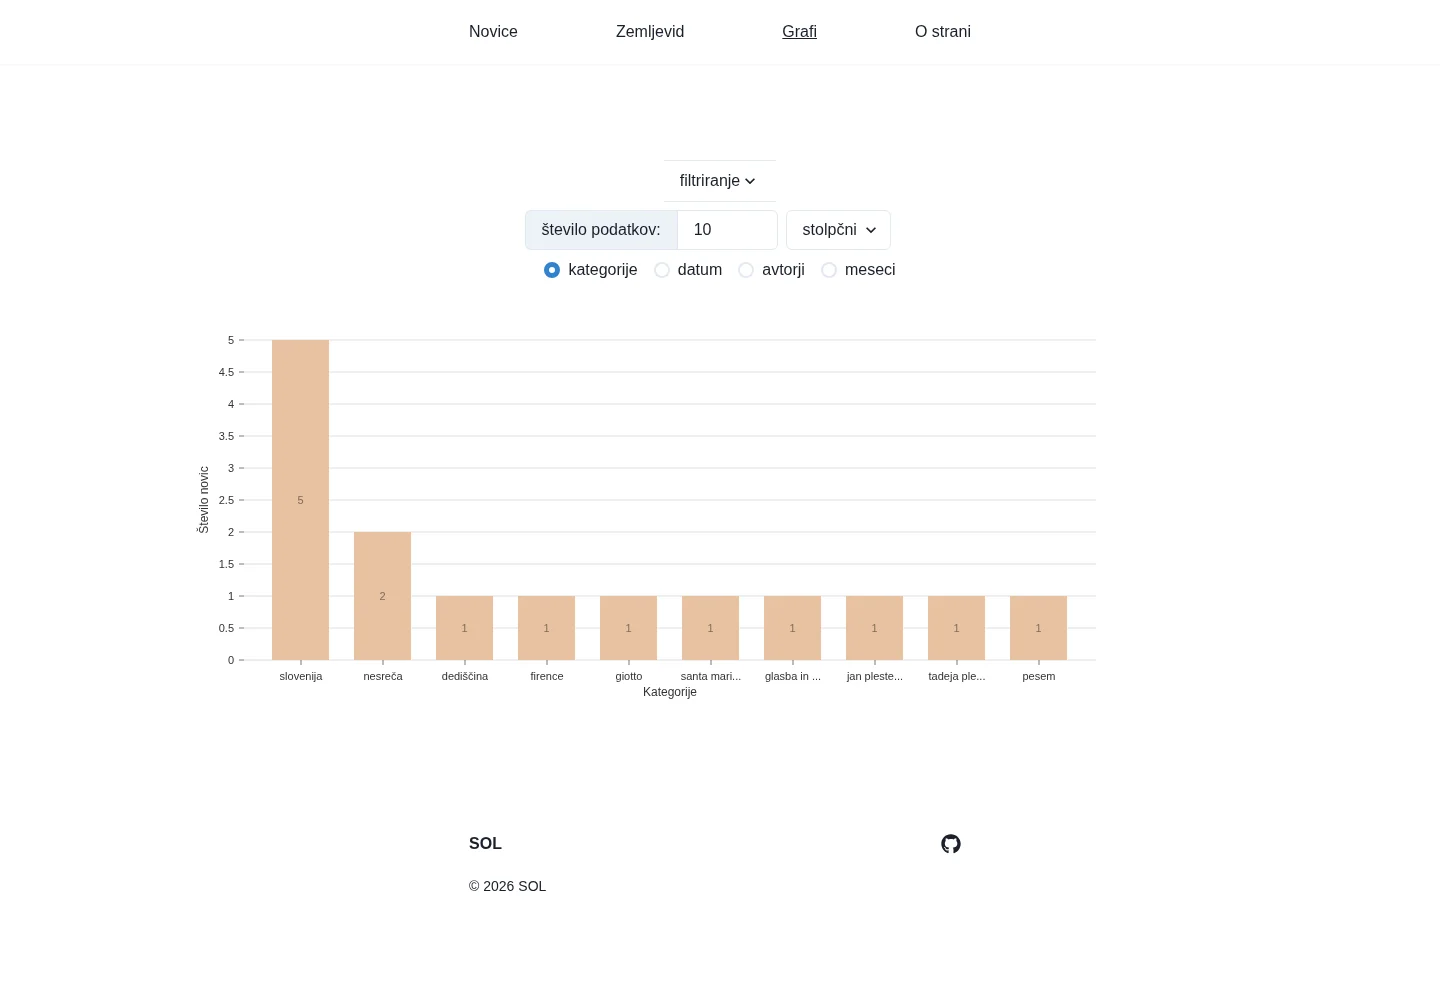
Task: Click the firence bar in chart
Action: pyautogui.click(x=546, y=628)
